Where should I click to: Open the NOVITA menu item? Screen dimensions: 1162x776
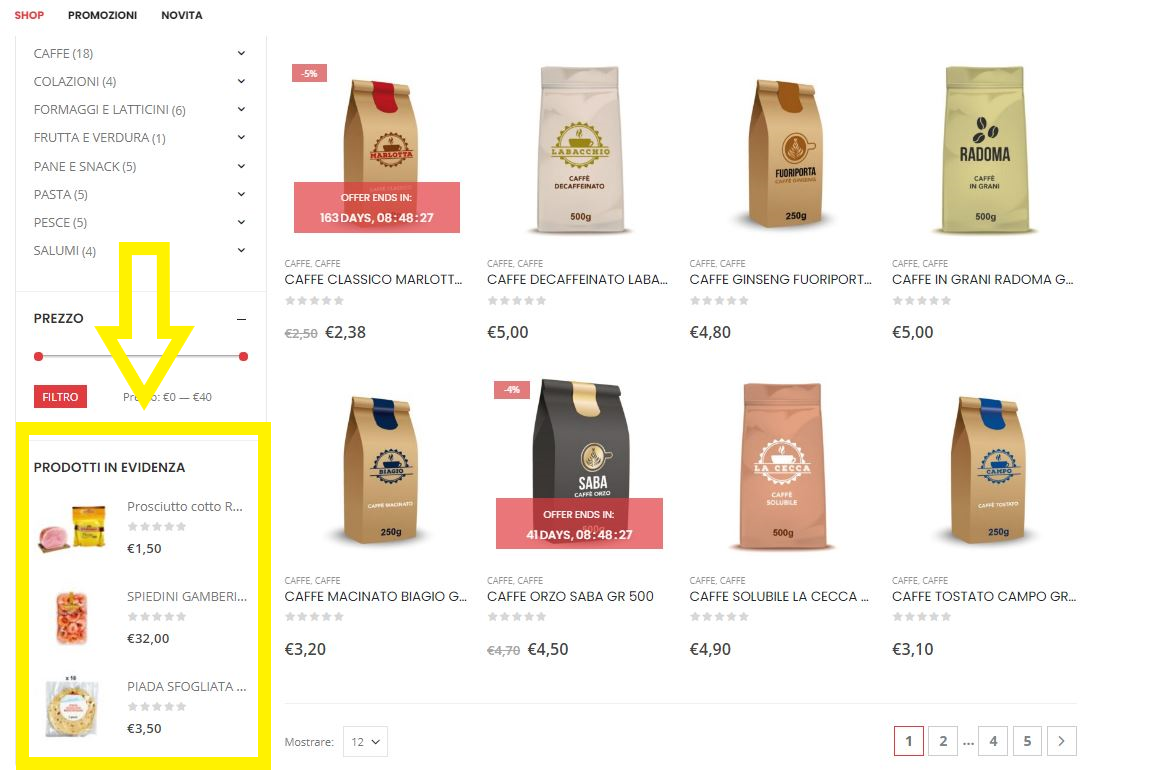pos(182,15)
